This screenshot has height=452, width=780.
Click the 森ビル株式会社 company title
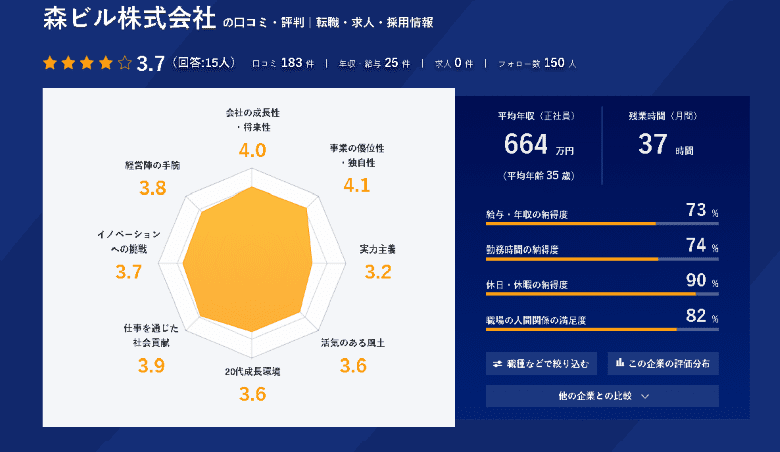pyautogui.click(x=129, y=18)
